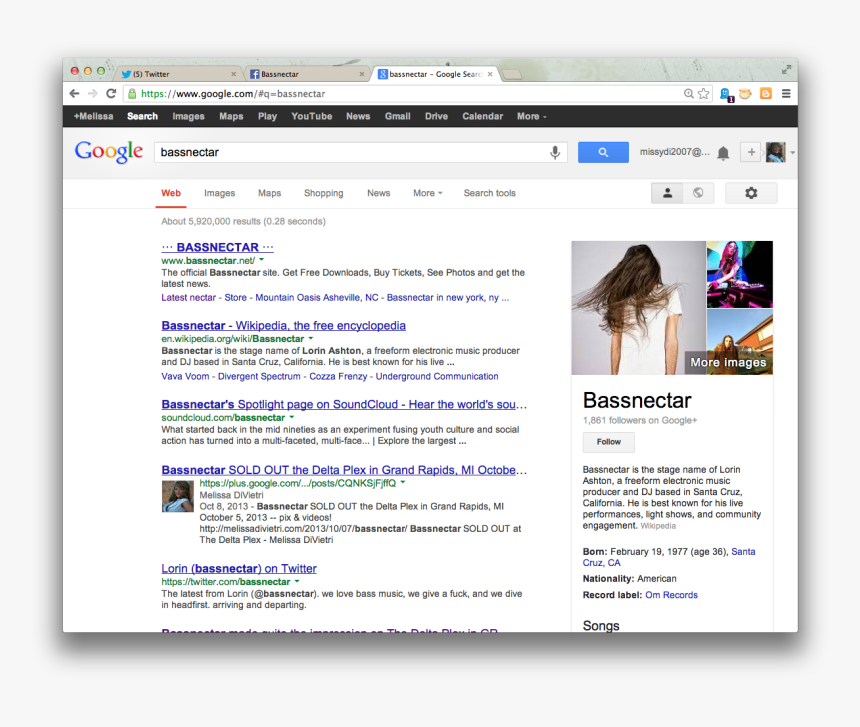Click the orange Blogger extension icon
Screen dimensions: 860x727
pyautogui.click(x=766, y=94)
